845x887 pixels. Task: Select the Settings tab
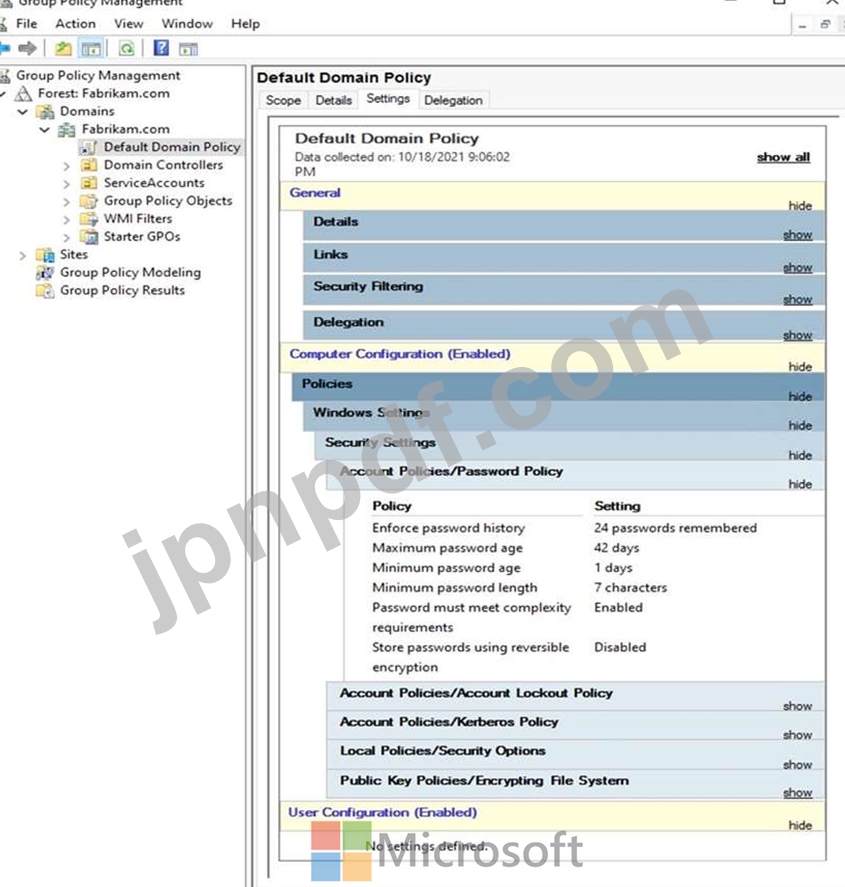point(388,98)
